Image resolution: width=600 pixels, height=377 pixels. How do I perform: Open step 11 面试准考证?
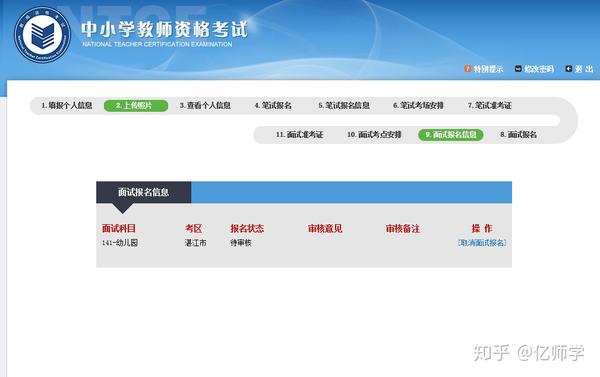pos(299,135)
